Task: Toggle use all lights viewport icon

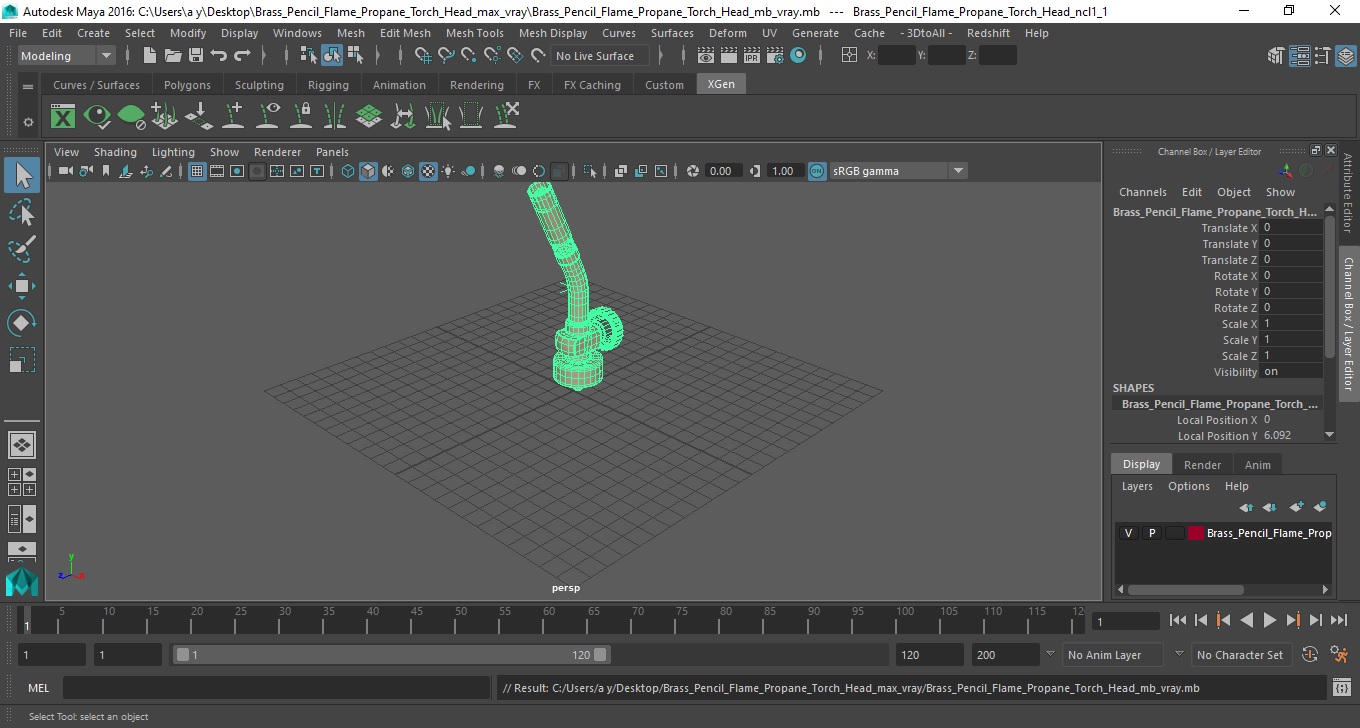Action: 448,171
